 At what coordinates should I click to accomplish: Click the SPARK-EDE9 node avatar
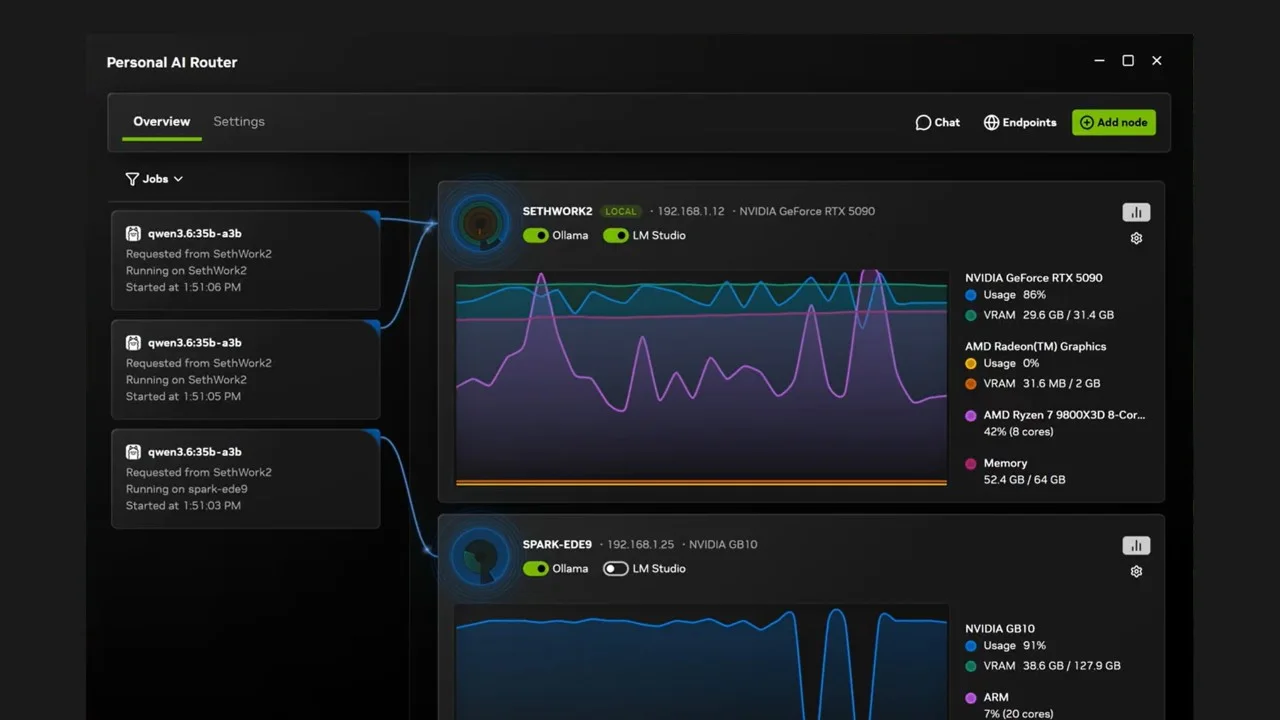(481, 557)
